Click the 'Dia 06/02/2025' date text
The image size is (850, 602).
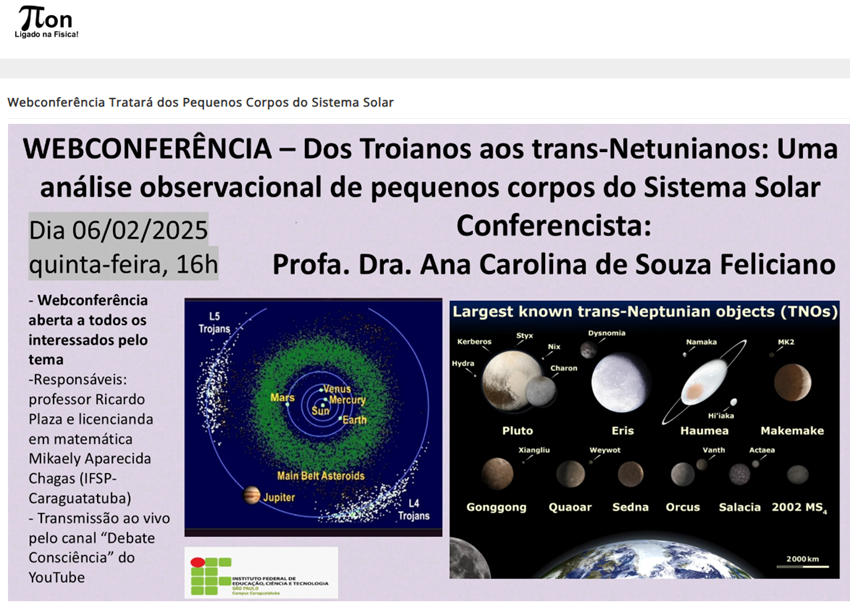click(118, 230)
